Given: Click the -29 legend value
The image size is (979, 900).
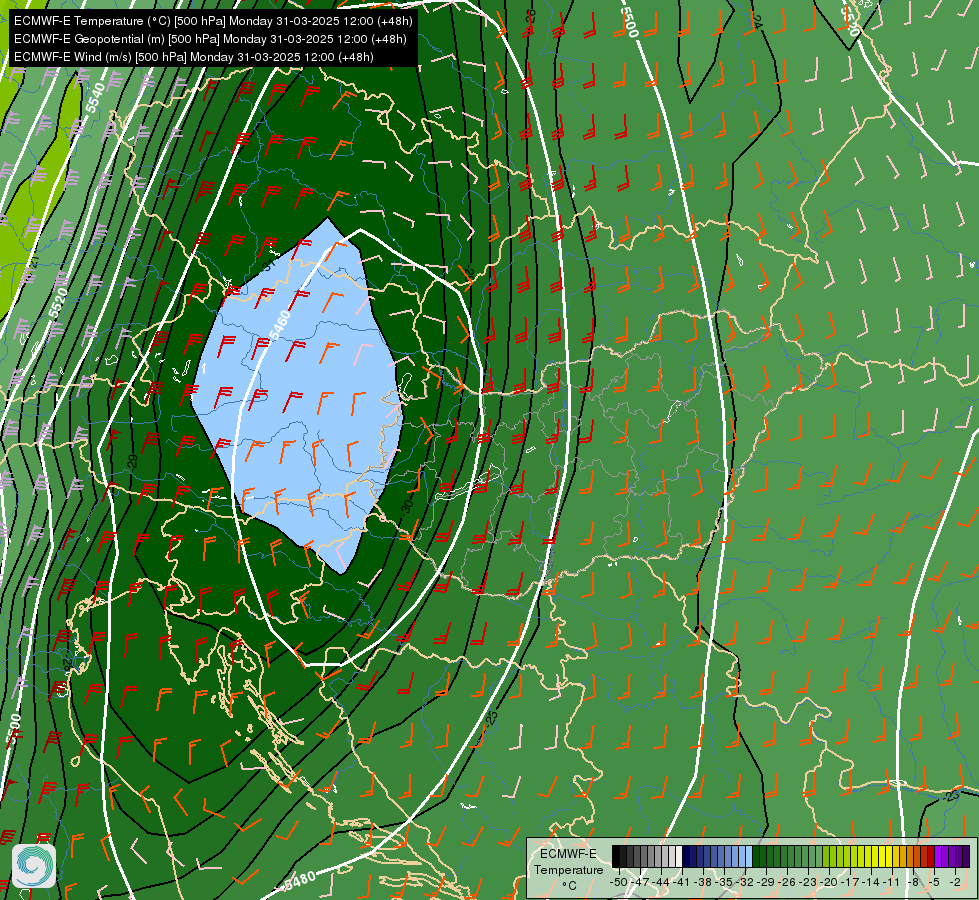Looking at the screenshot, I should point(766,882).
